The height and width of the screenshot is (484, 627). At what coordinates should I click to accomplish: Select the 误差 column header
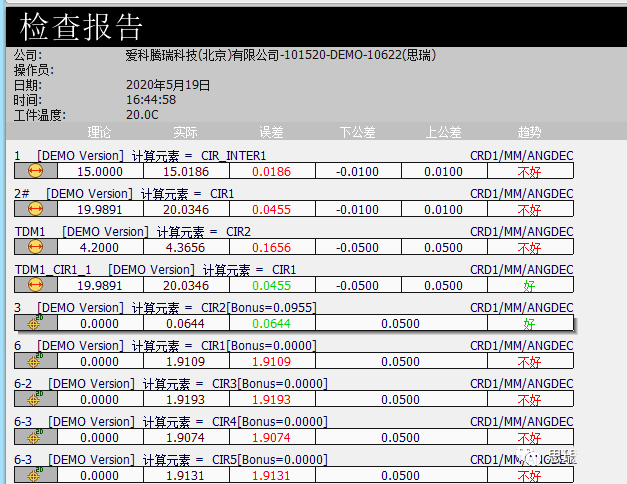coord(271,132)
